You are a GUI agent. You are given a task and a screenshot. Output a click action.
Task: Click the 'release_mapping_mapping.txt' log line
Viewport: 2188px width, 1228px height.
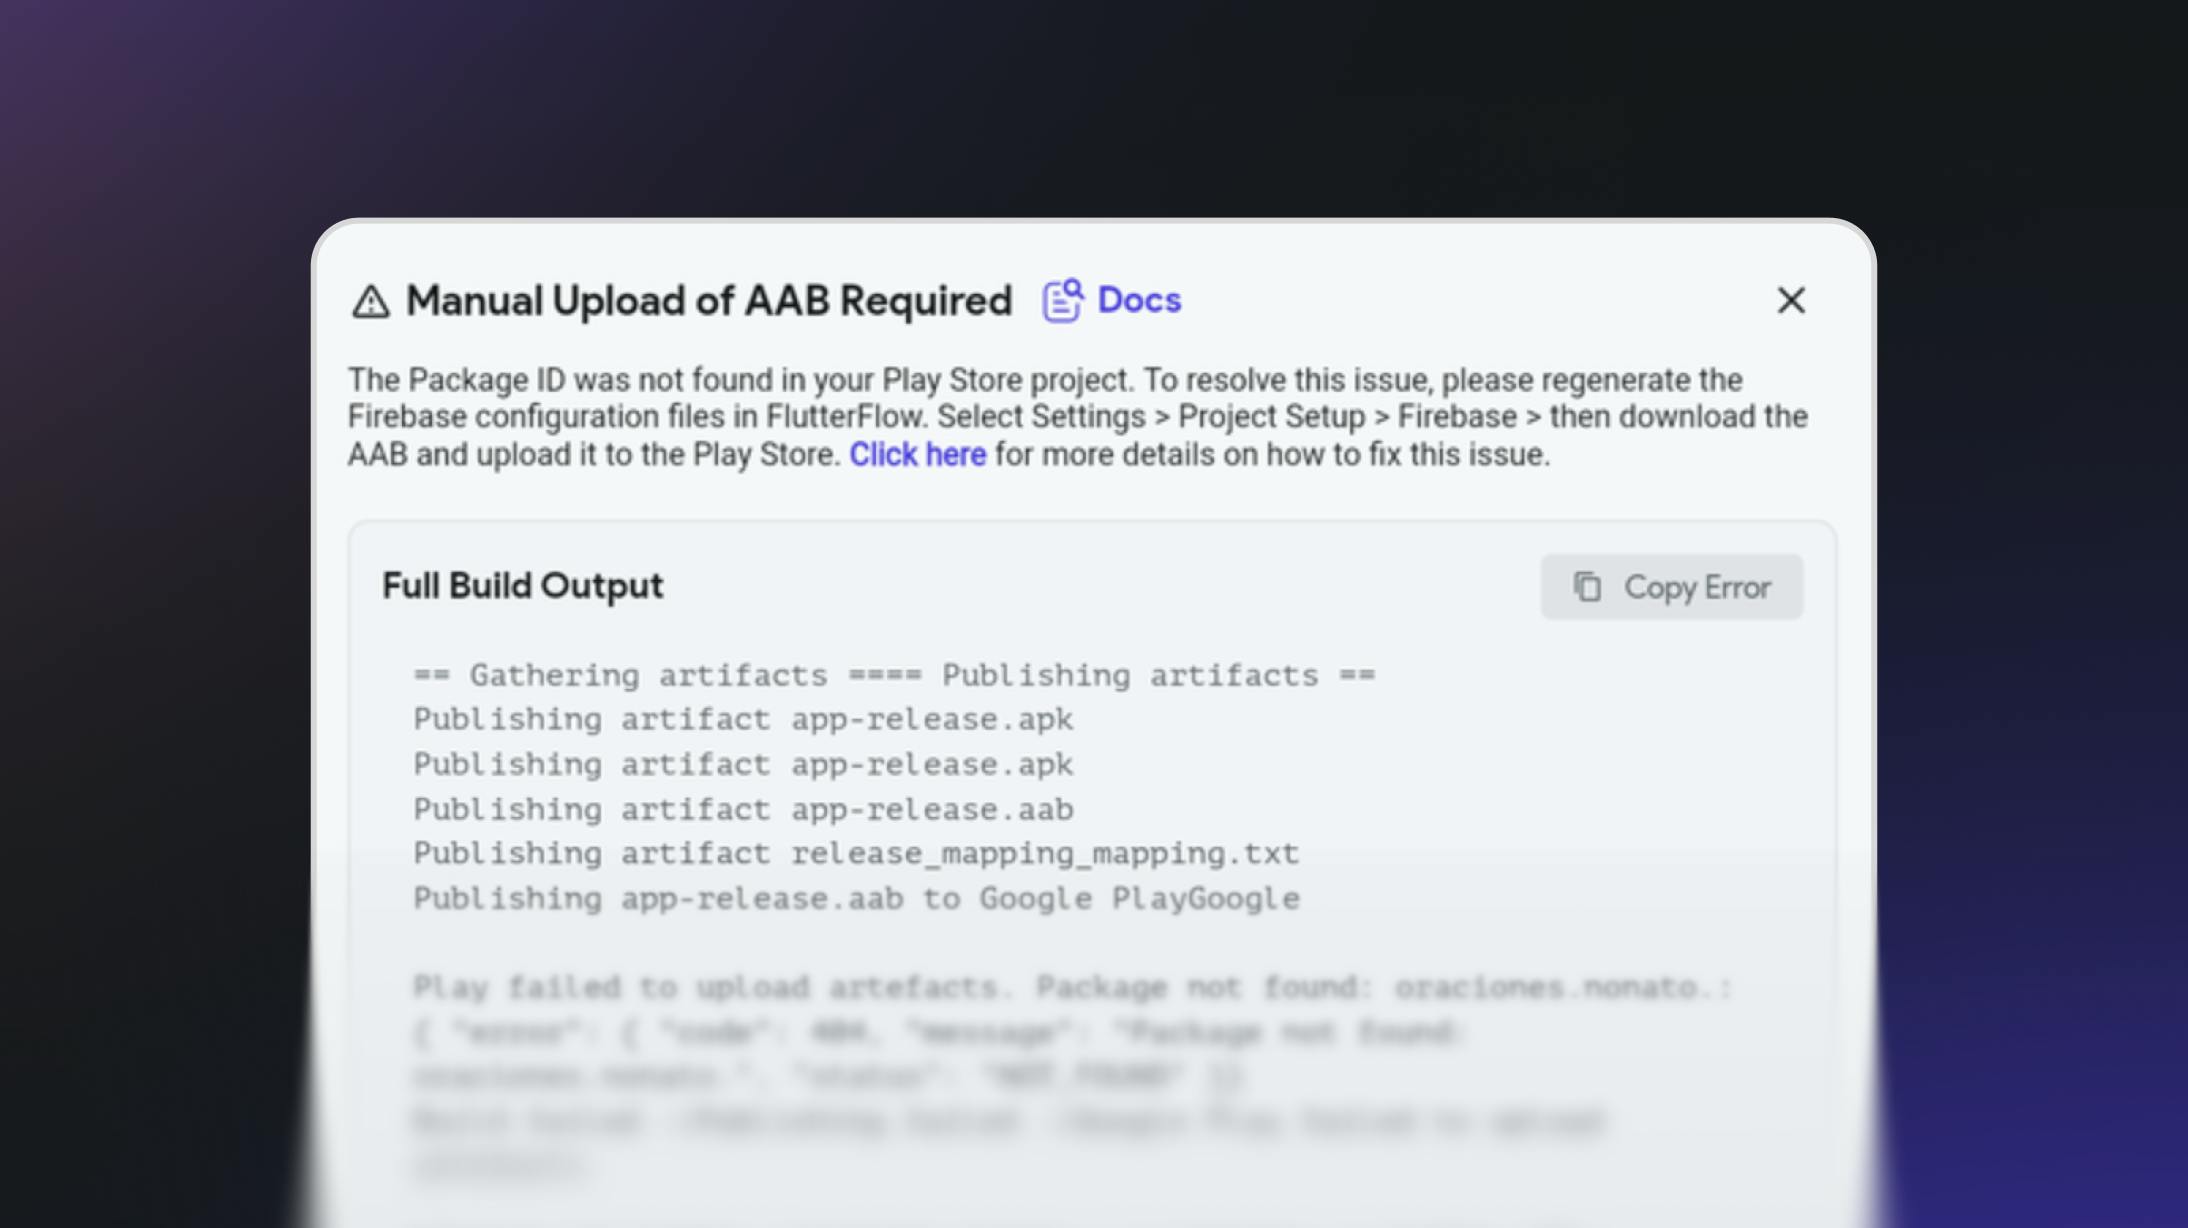pos(855,854)
